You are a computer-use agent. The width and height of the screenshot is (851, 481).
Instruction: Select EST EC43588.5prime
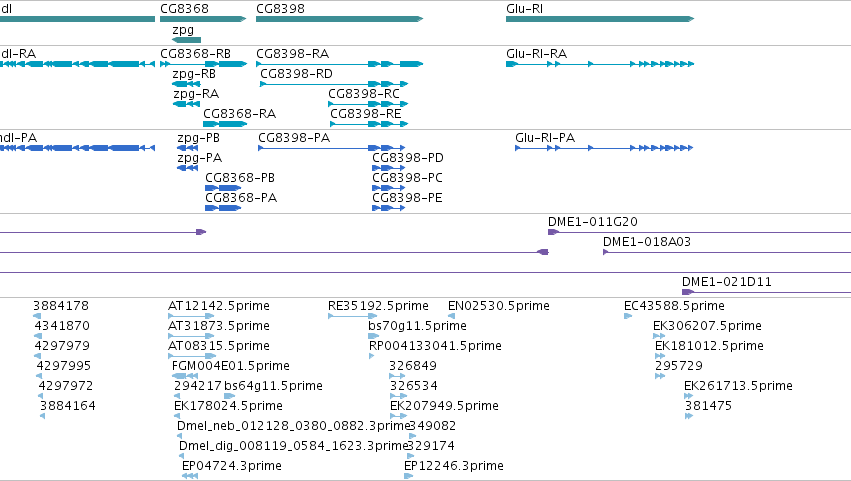(x=674, y=306)
